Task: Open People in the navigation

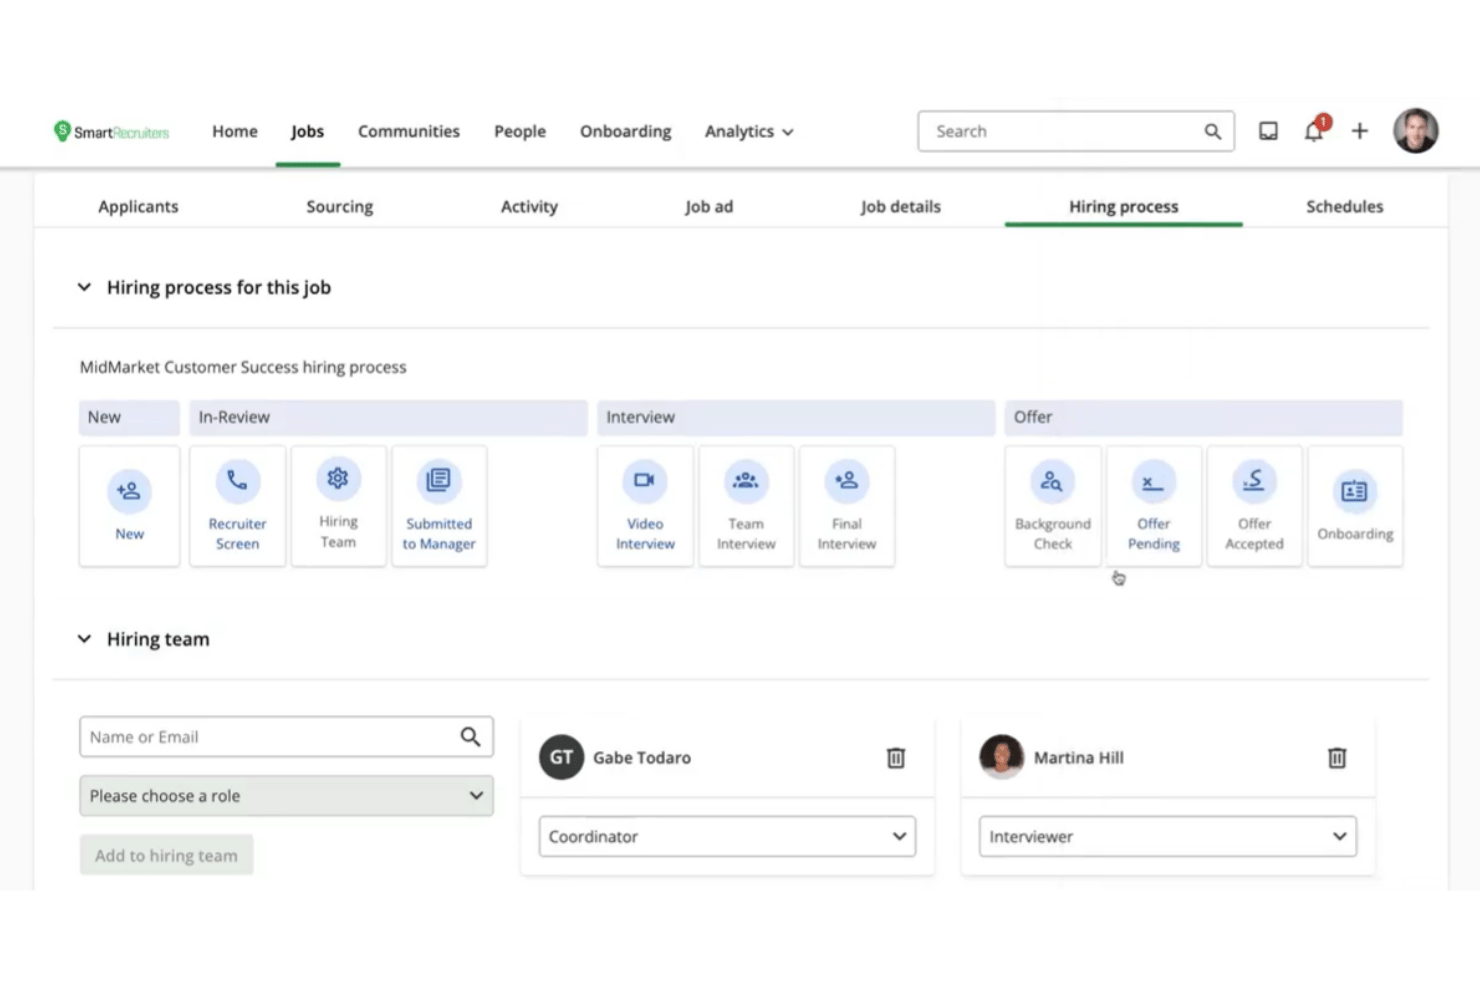Action: click(x=520, y=131)
